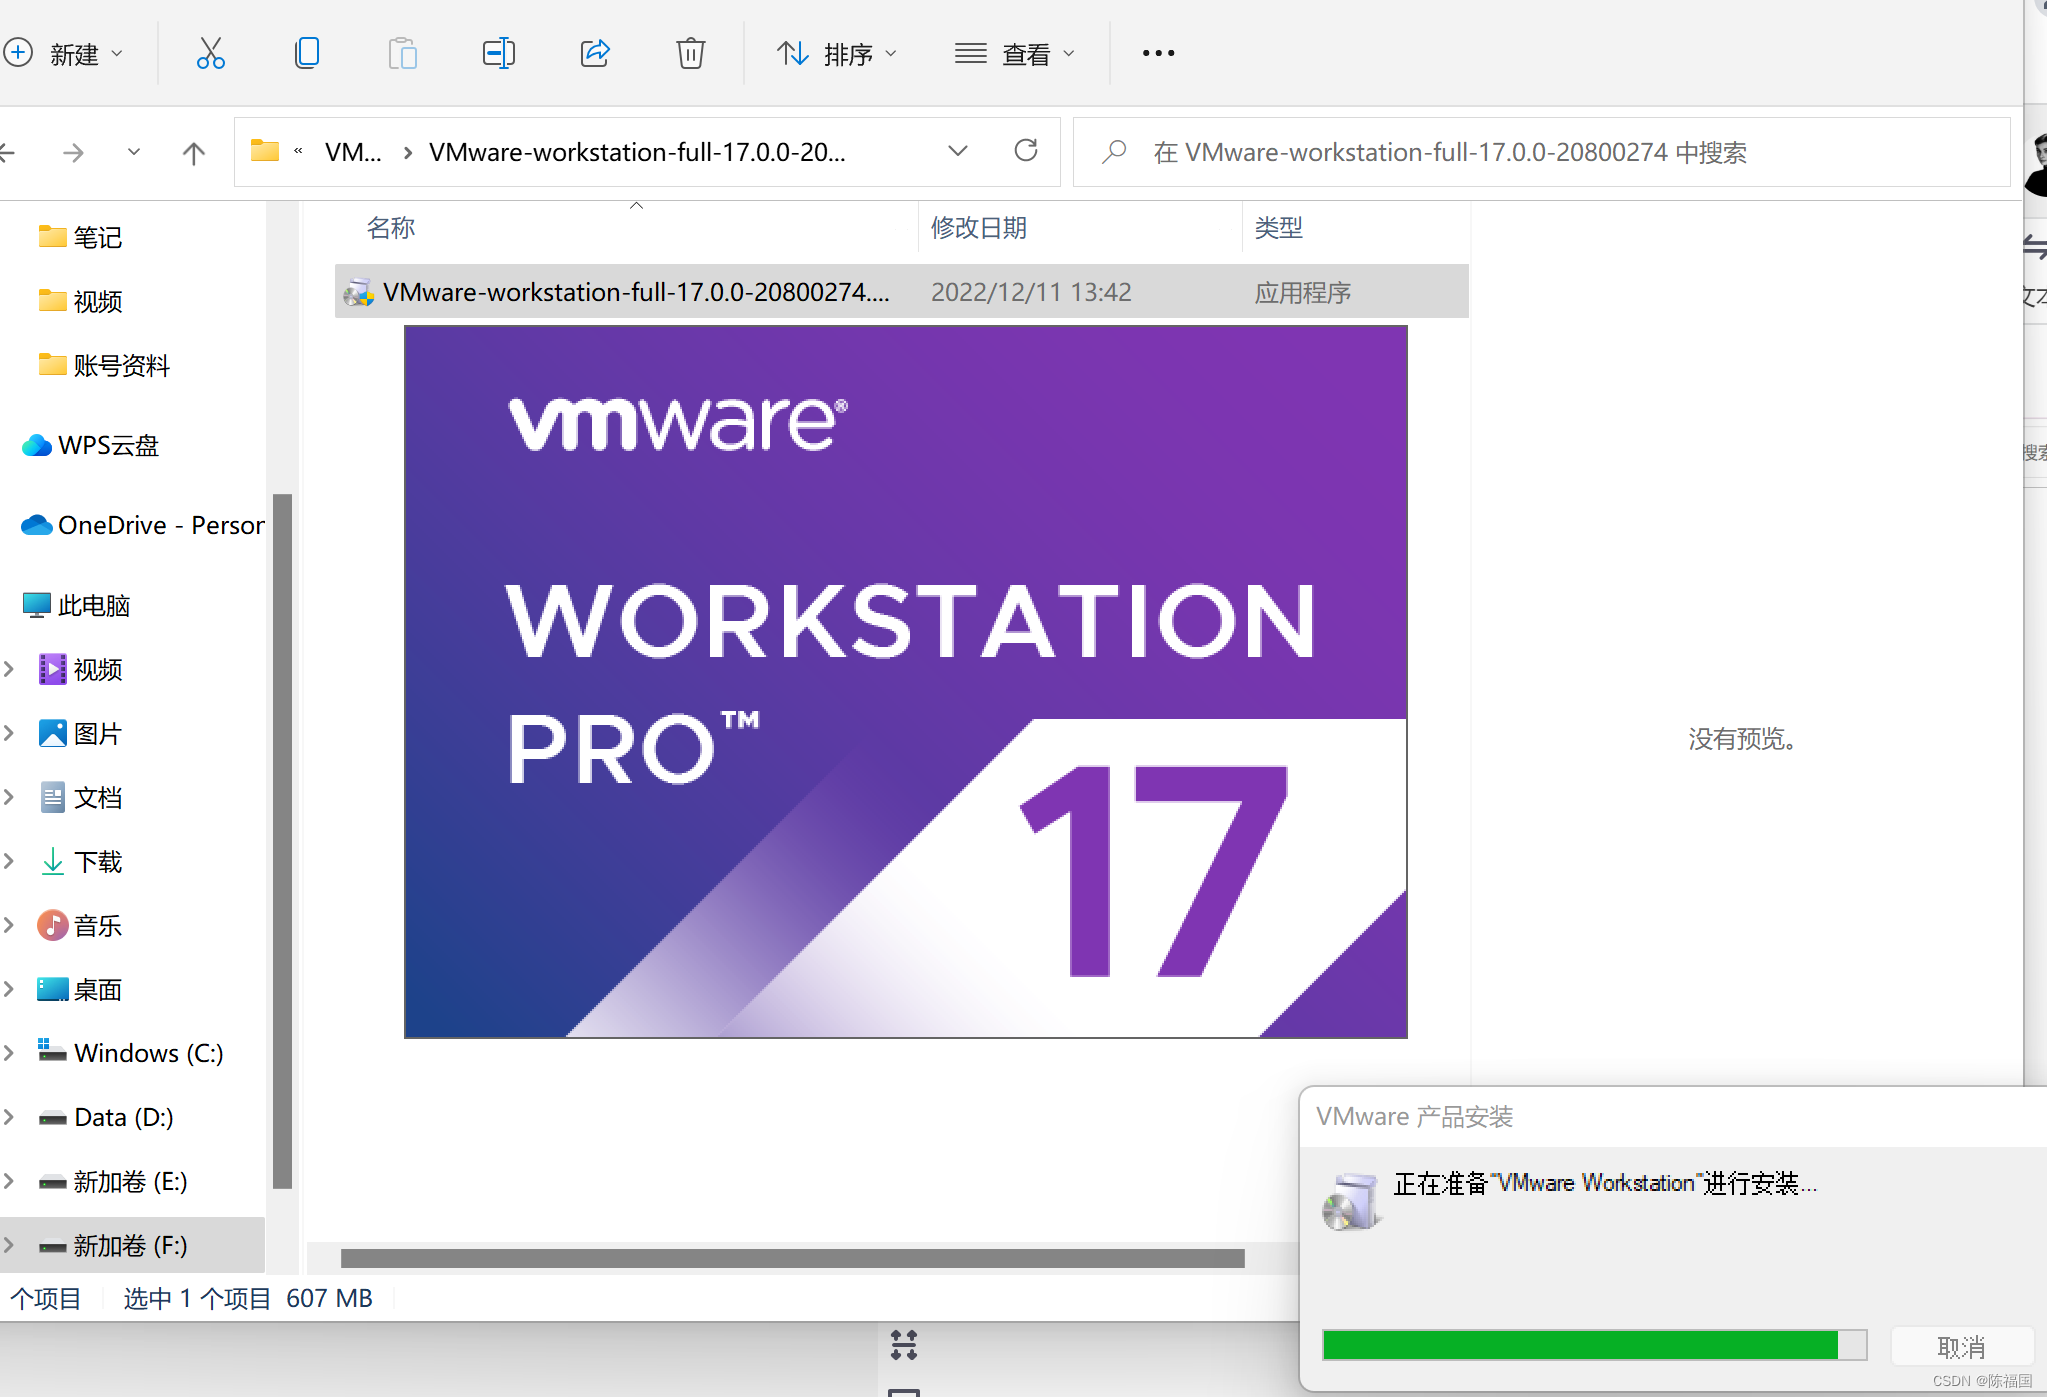Click the Rename icon in toolbar
2047x1397 pixels.
498,53
